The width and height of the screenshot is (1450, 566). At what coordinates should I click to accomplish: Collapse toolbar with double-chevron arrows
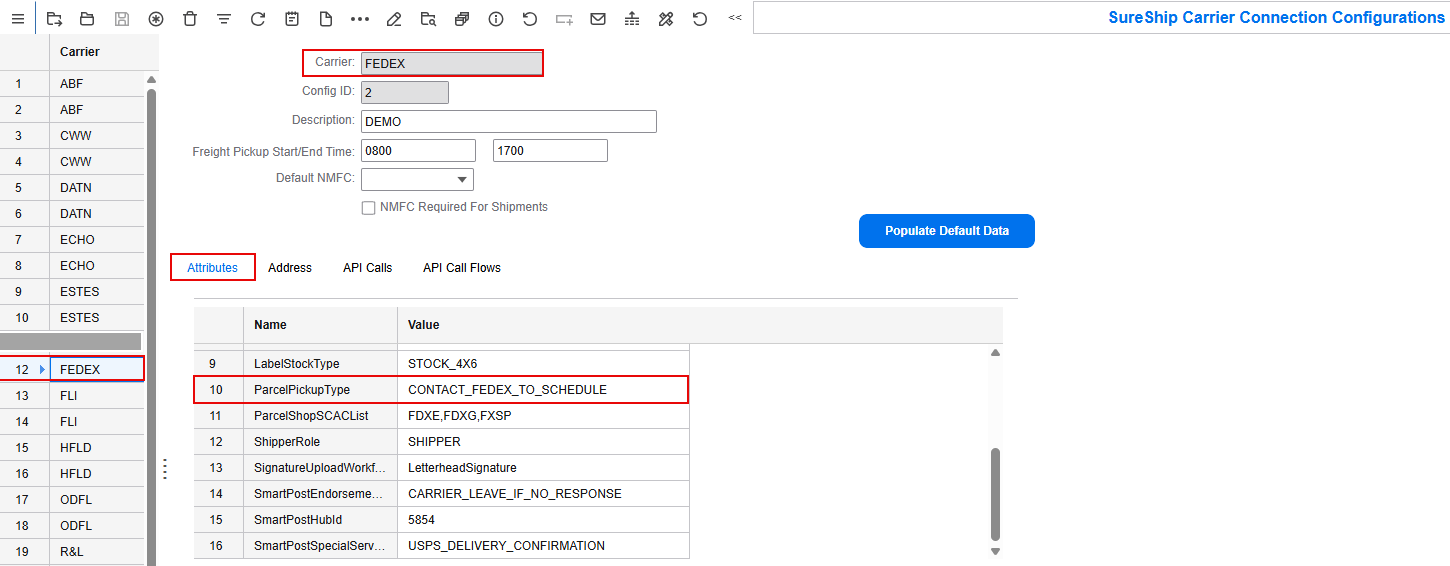(735, 18)
